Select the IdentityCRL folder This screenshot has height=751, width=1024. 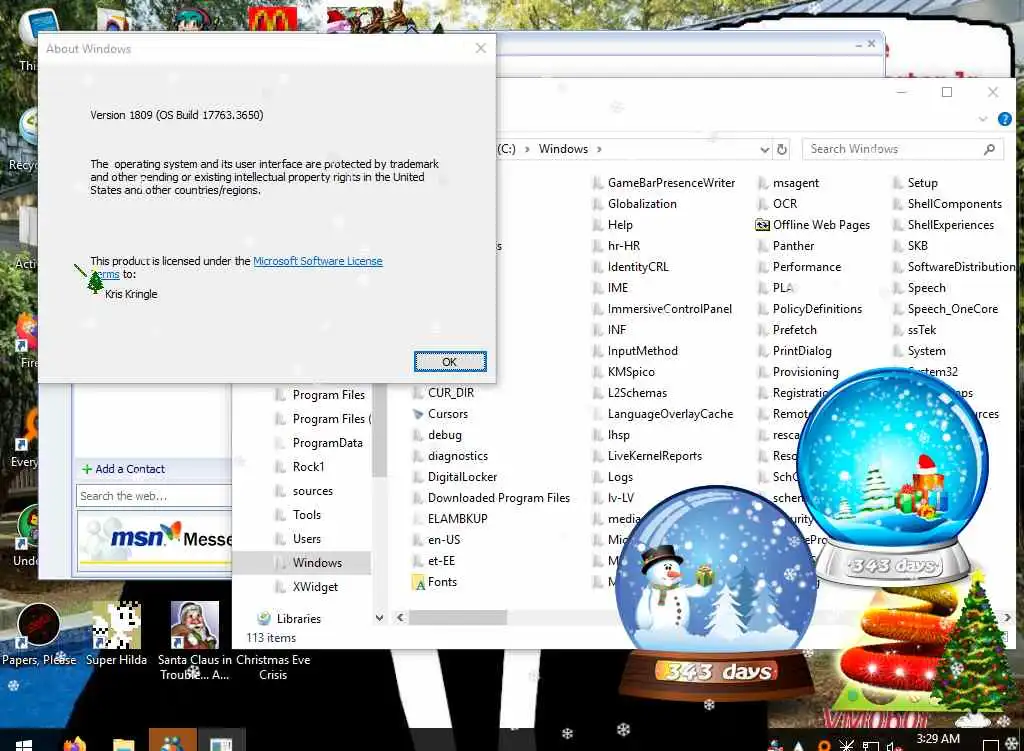pyautogui.click(x=631, y=266)
